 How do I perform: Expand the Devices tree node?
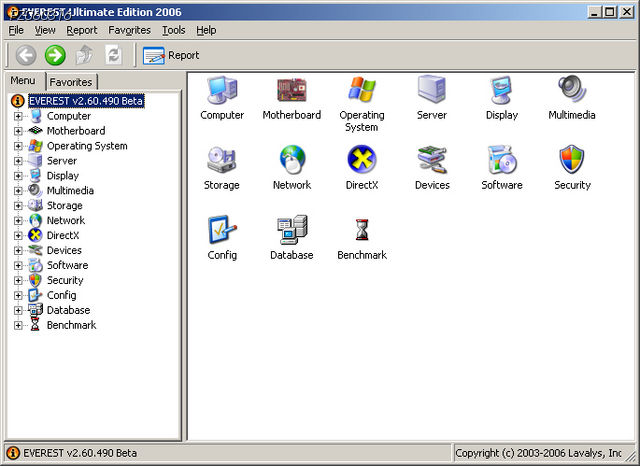pos(18,251)
